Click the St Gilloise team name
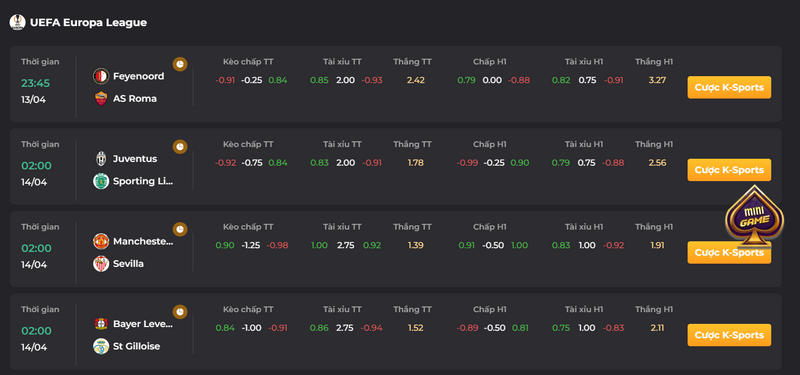 (136, 346)
